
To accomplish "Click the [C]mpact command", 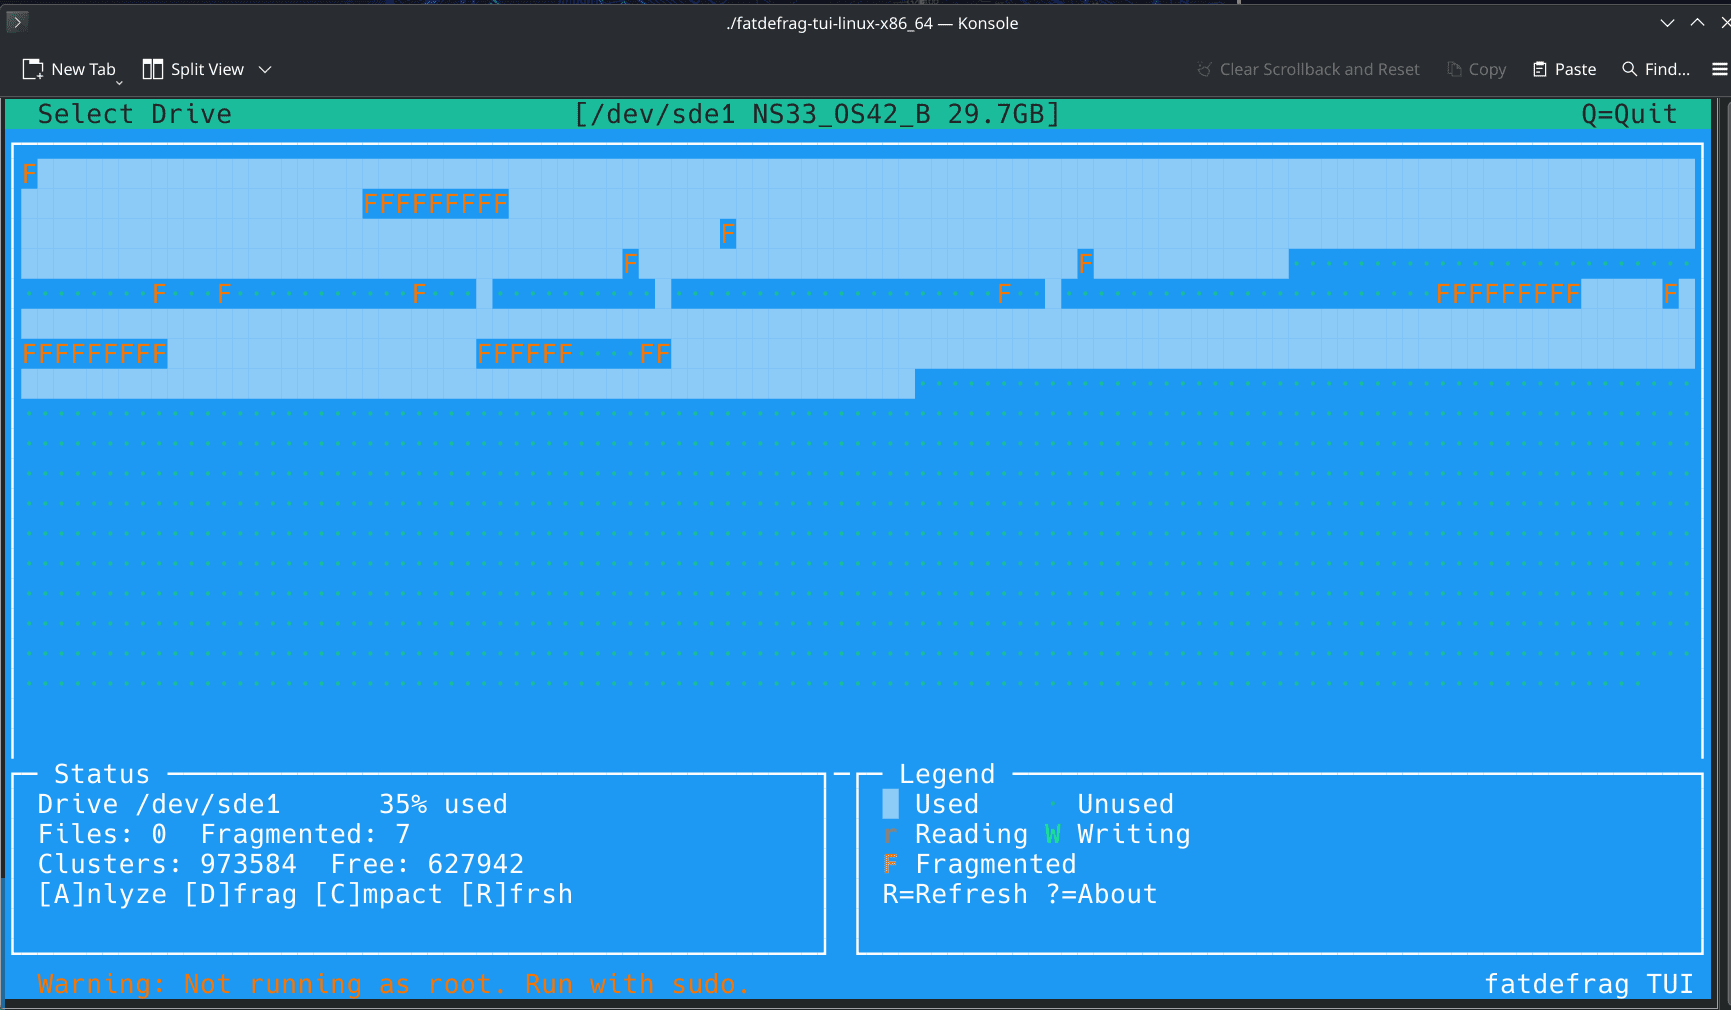I will click(378, 894).
